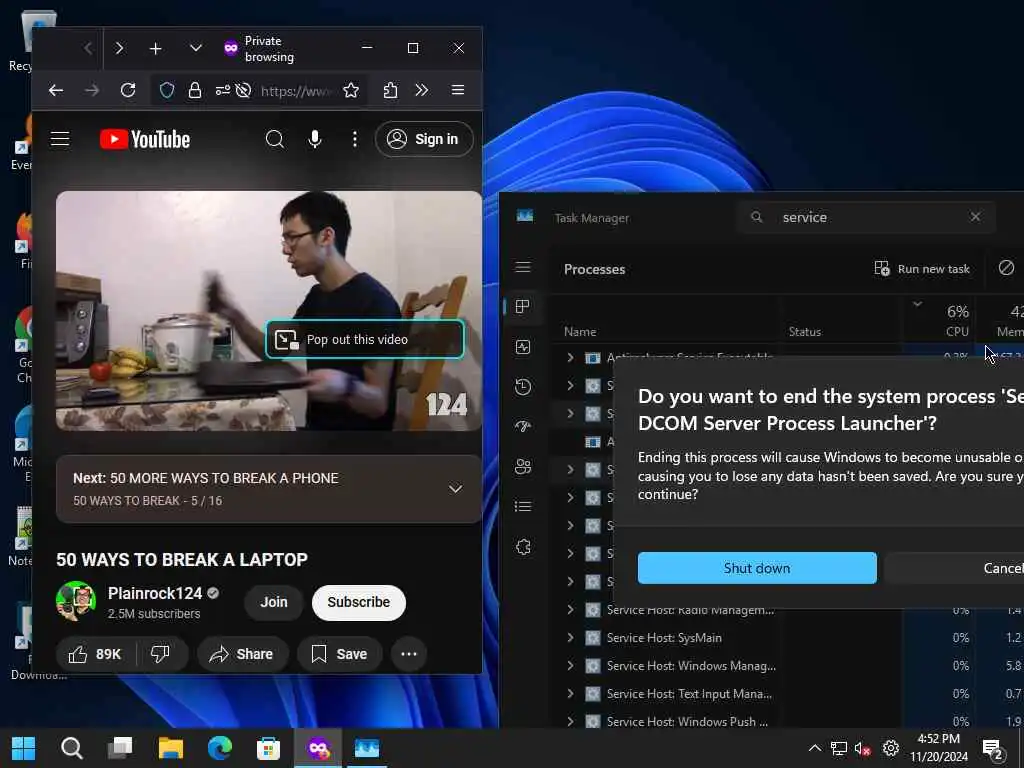The image size is (1024, 768).
Task: Start voice search with microphone icon
Action: point(315,139)
